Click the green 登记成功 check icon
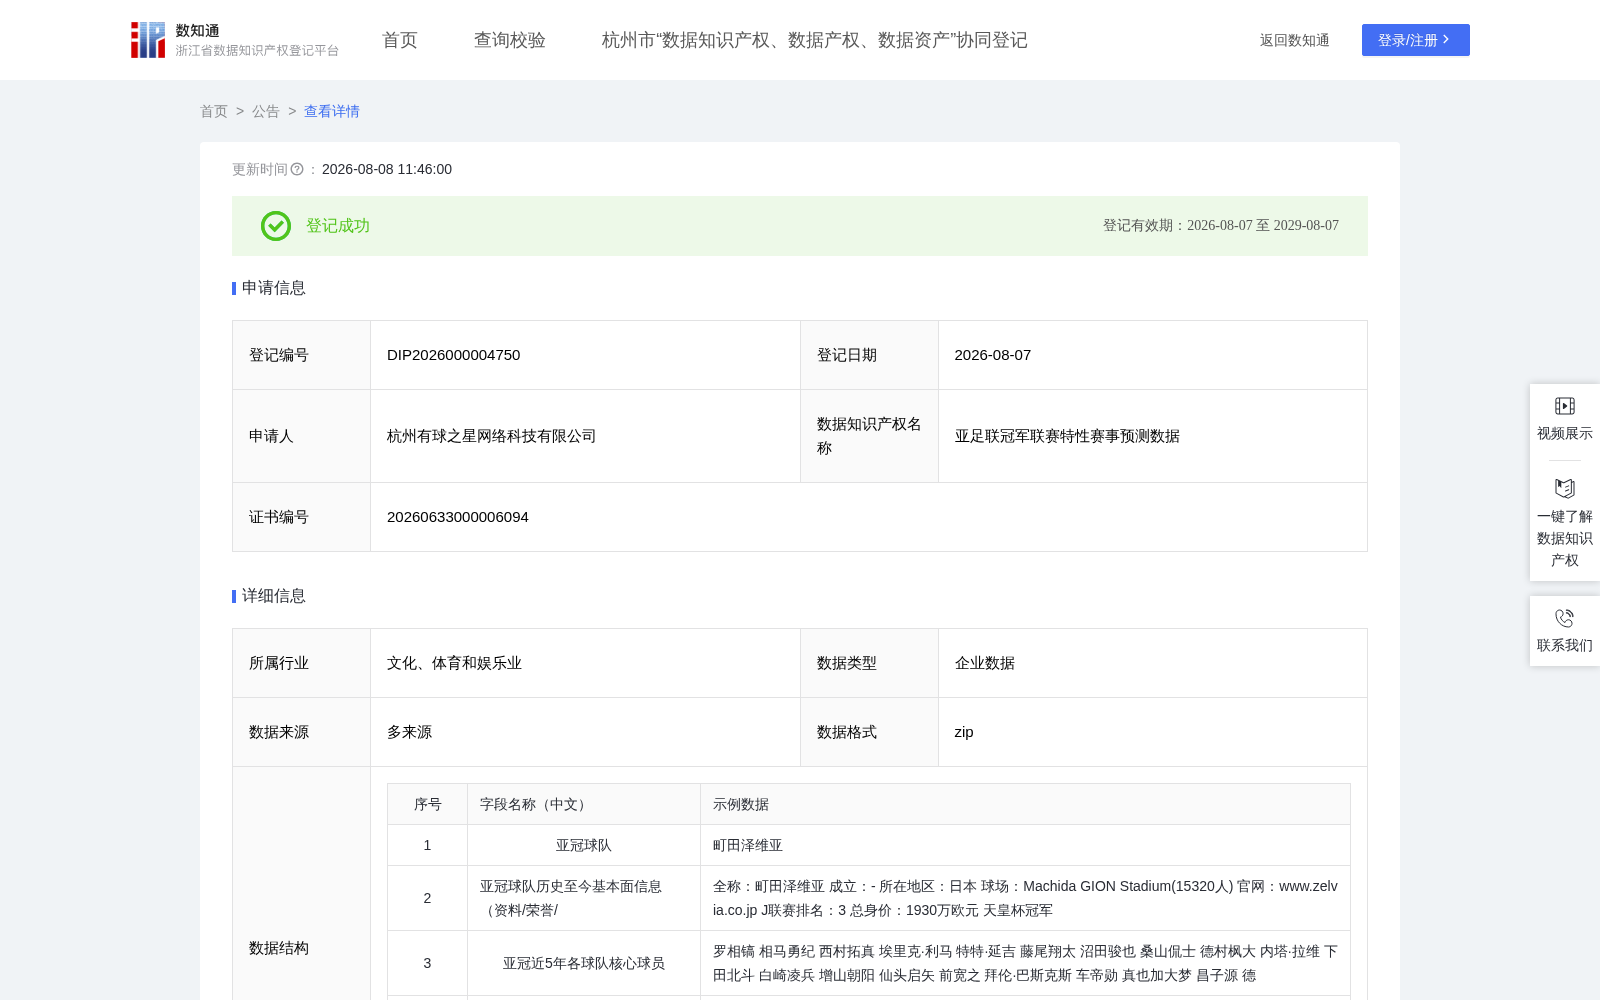The image size is (1600, 1000). pyautogui.click(x=276, y=226)
